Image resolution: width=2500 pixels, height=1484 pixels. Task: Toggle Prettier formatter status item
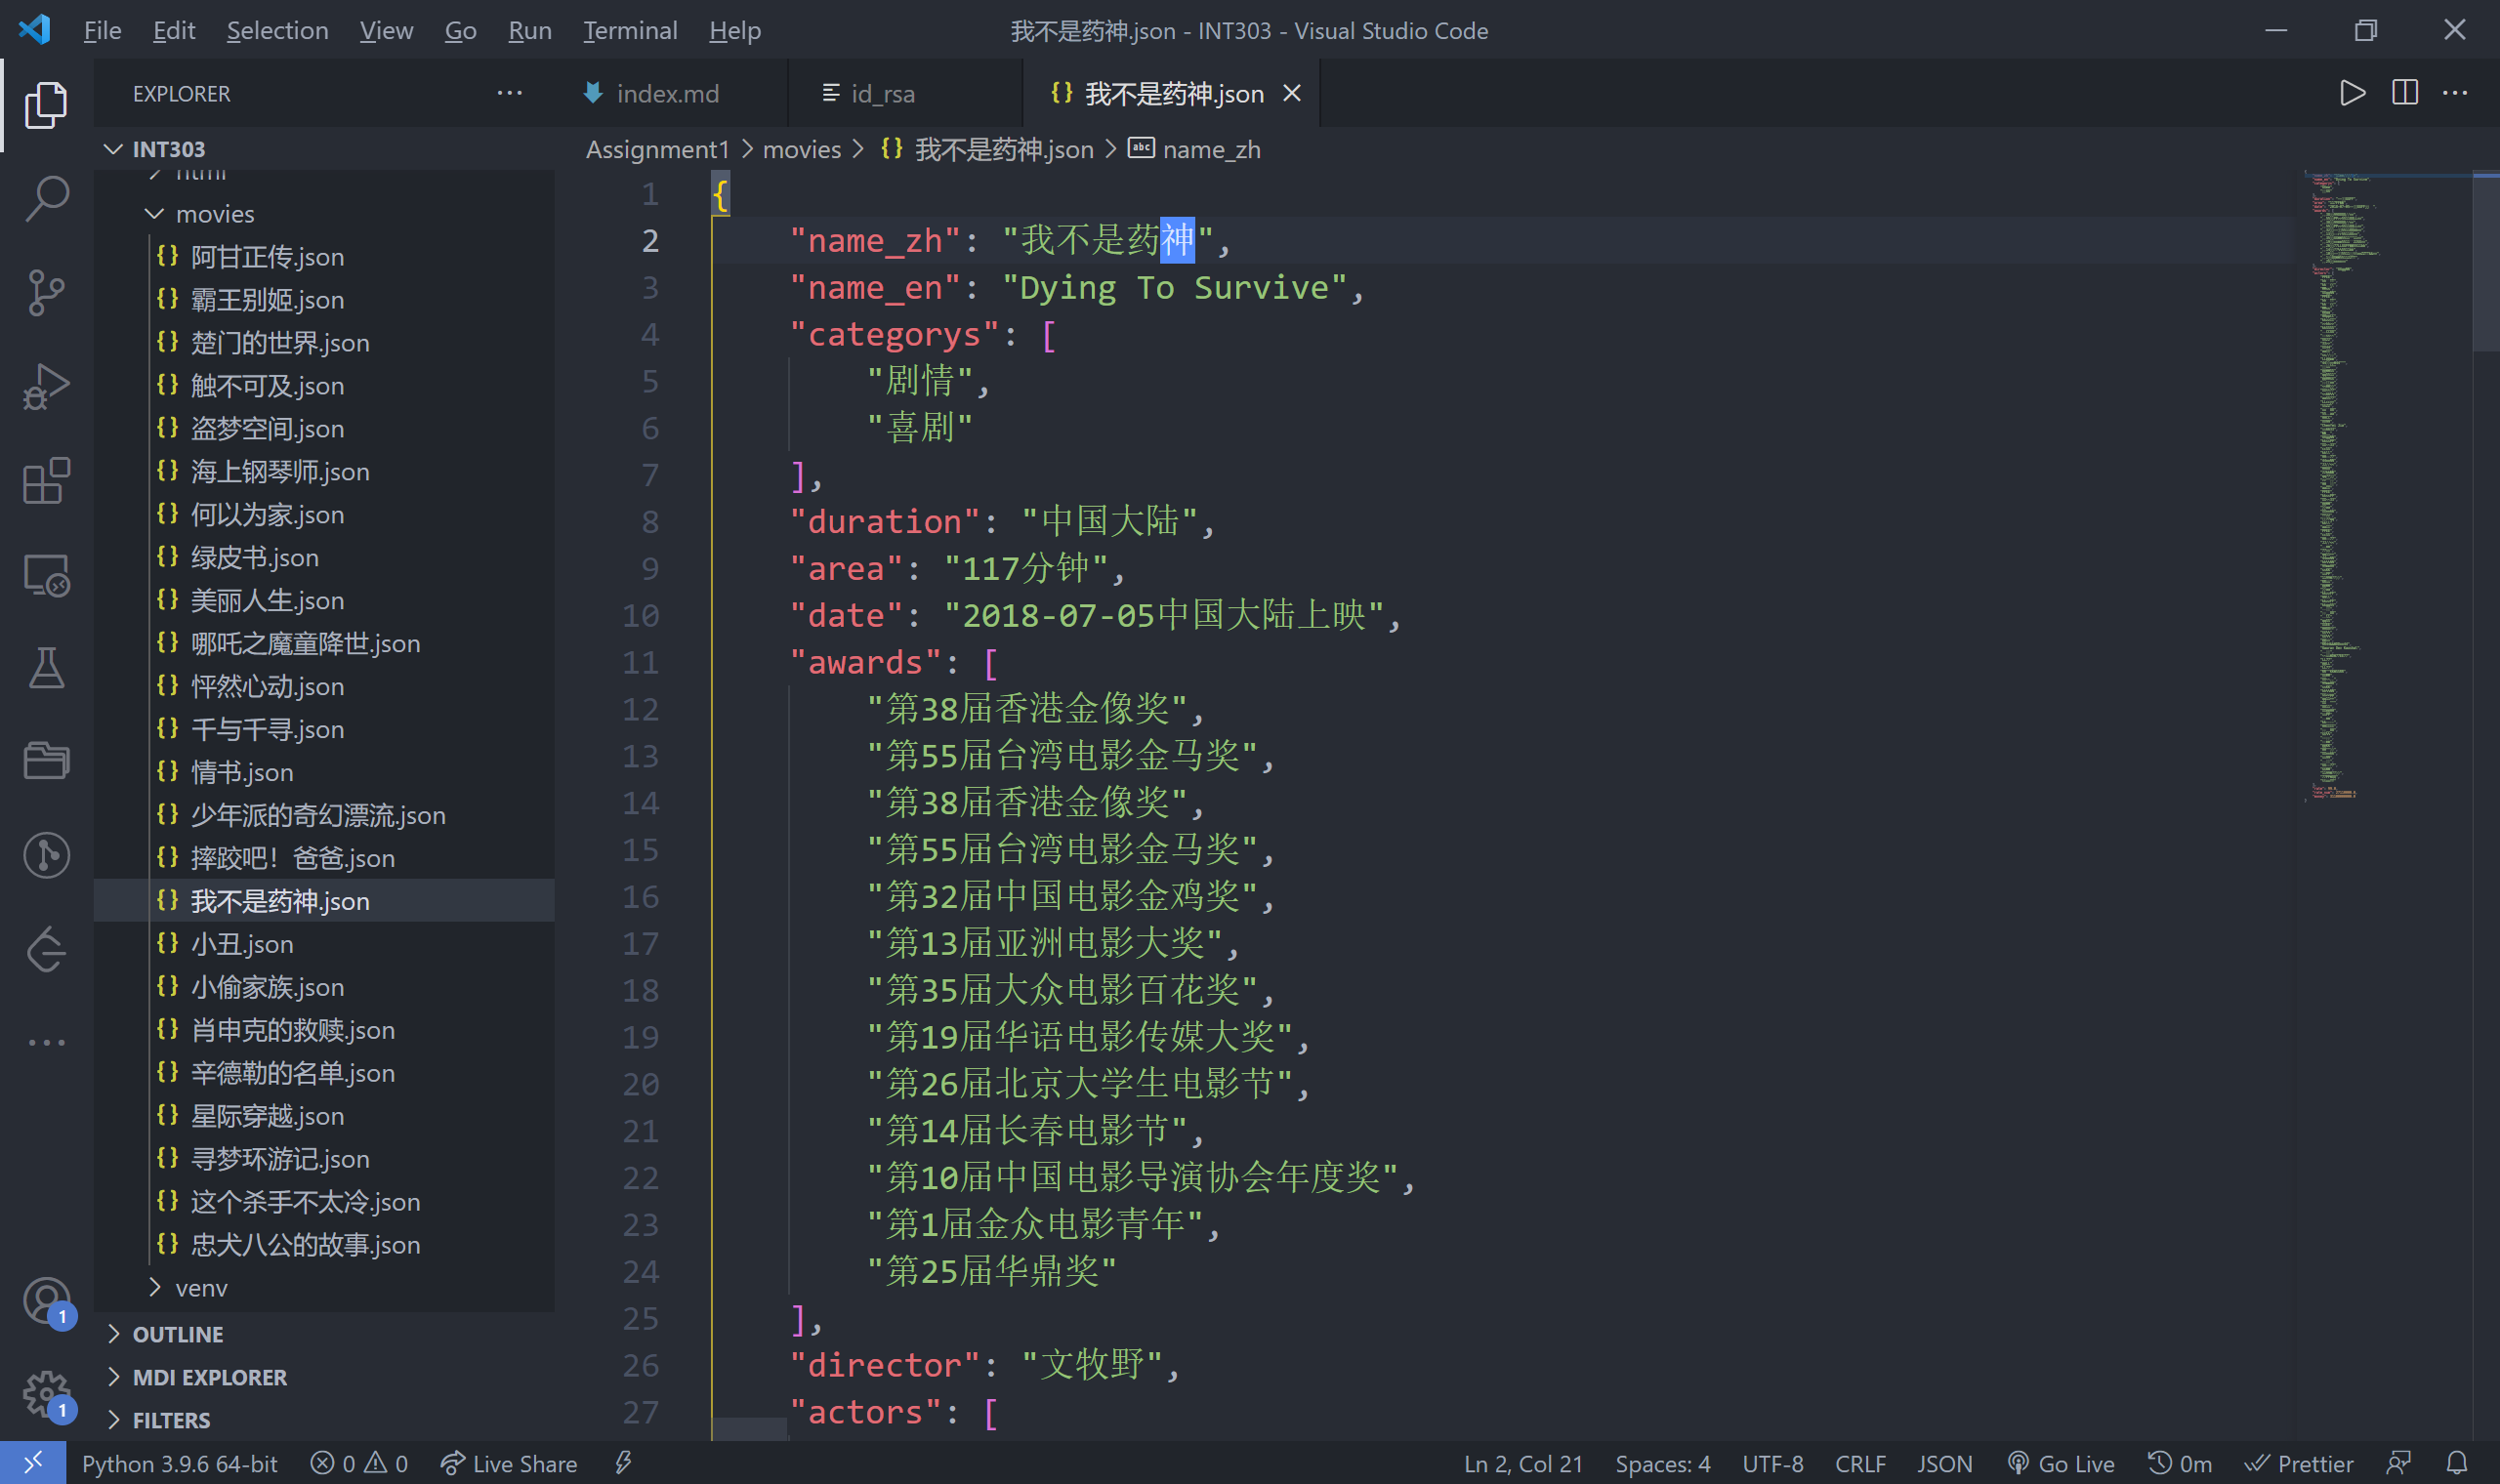[2298, 1464]
